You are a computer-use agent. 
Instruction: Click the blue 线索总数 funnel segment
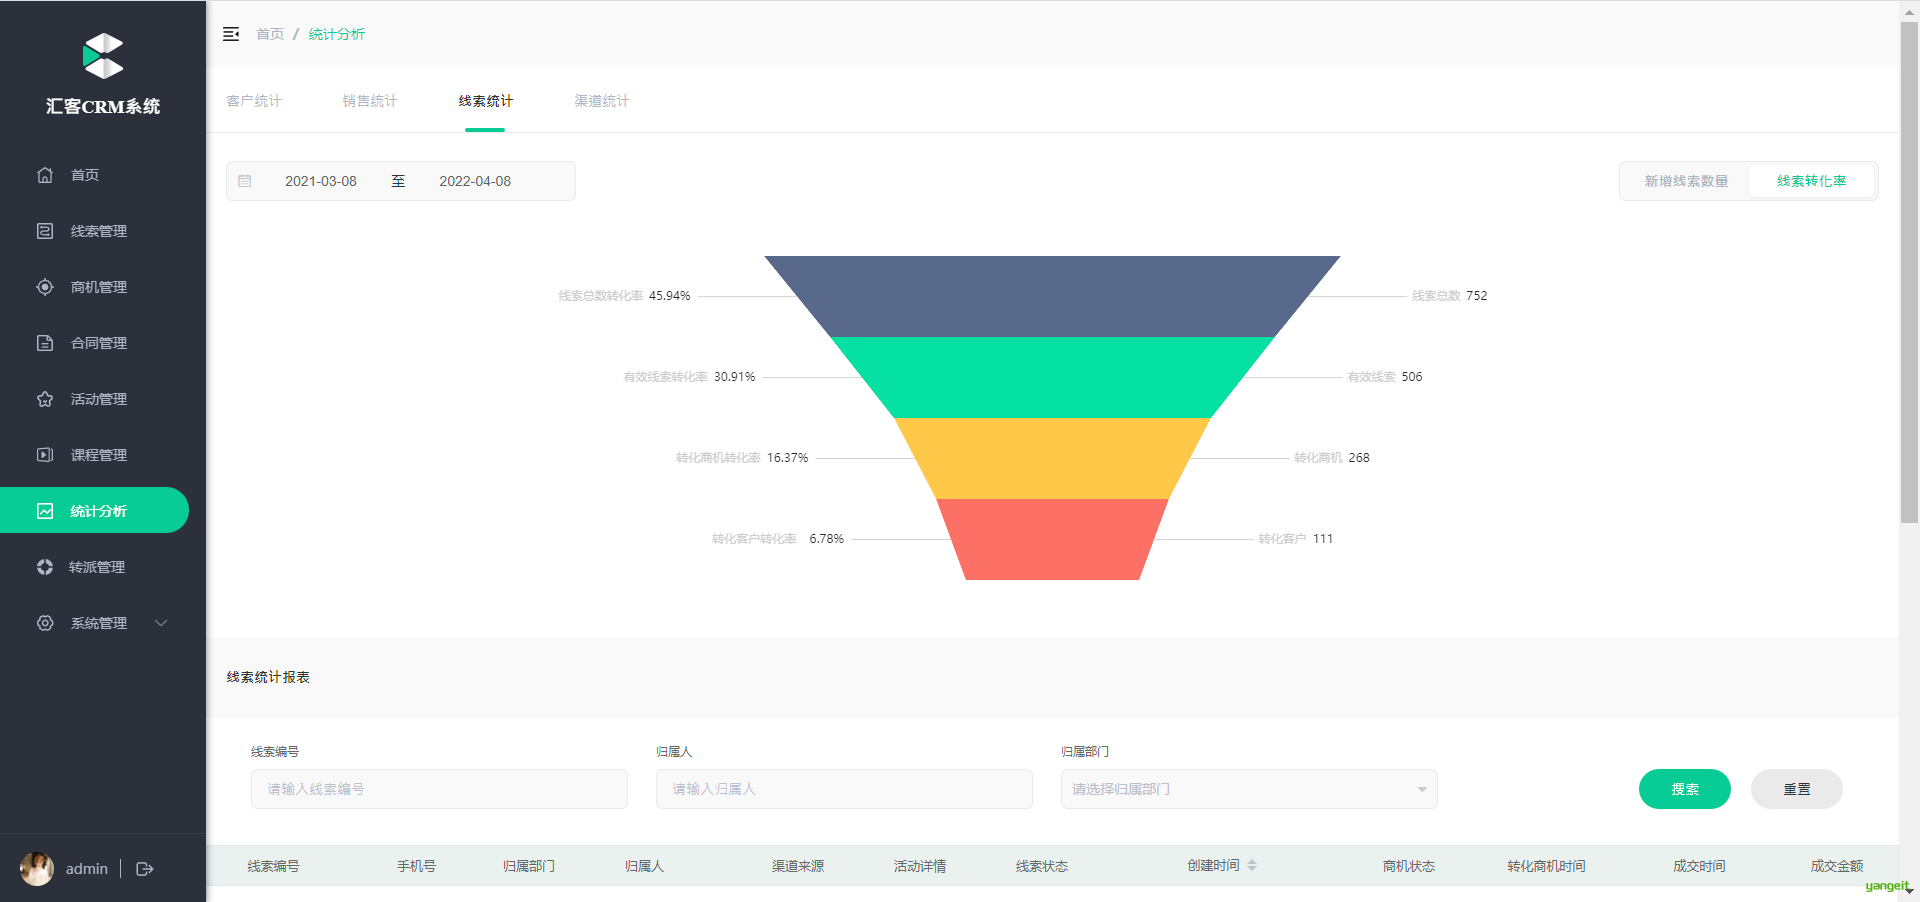tap(1052, 296)
